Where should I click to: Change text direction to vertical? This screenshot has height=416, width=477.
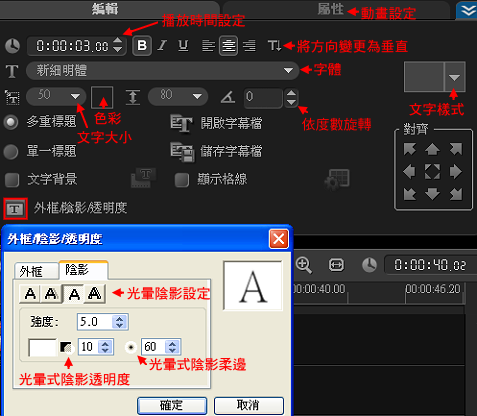point(275,46)
